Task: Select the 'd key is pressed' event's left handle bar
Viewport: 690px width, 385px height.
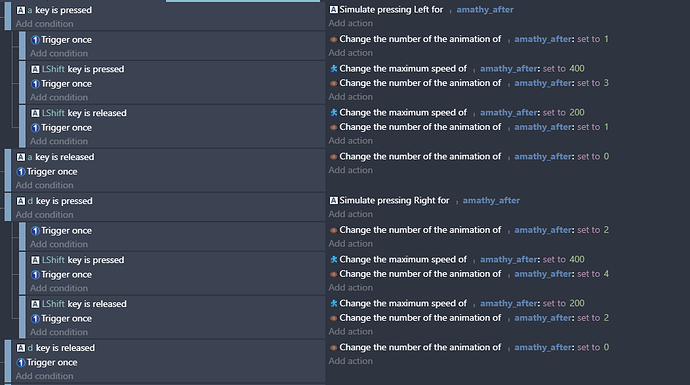Action: 7,207
